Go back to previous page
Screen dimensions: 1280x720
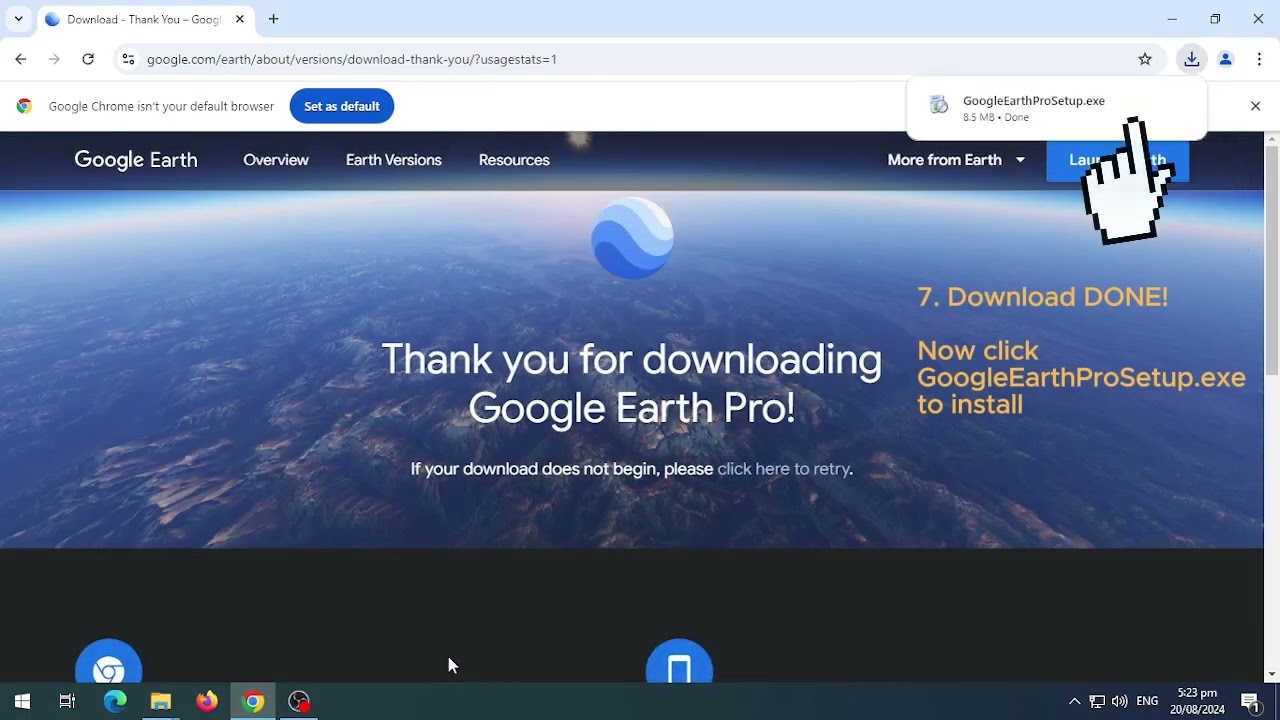coord(21,59)
